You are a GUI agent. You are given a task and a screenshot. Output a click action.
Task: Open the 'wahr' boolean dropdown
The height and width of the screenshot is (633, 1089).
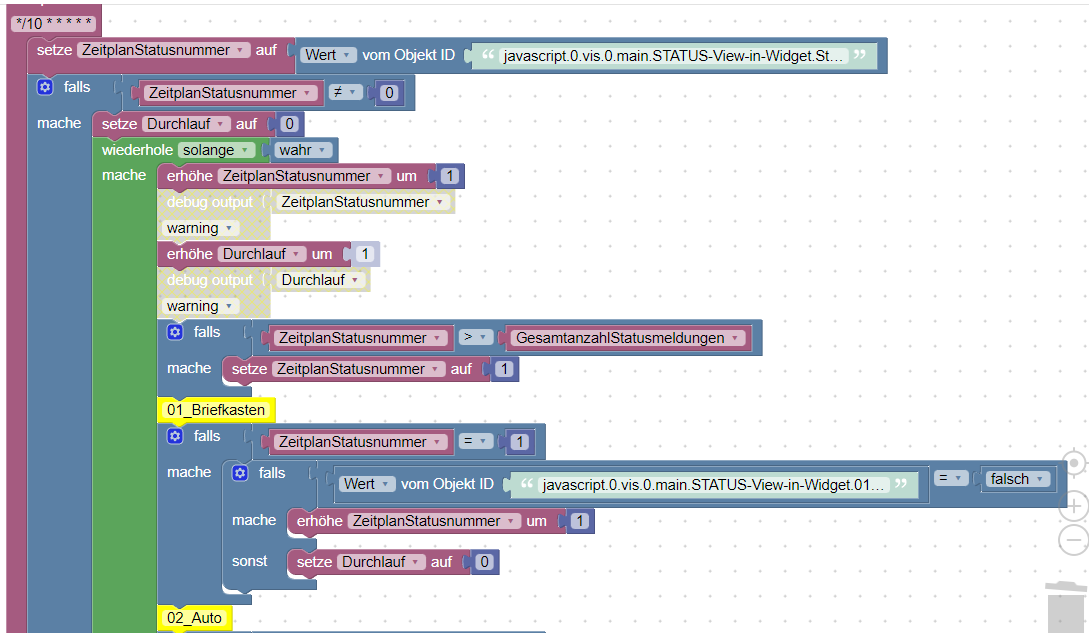click(x=302, y=150)
